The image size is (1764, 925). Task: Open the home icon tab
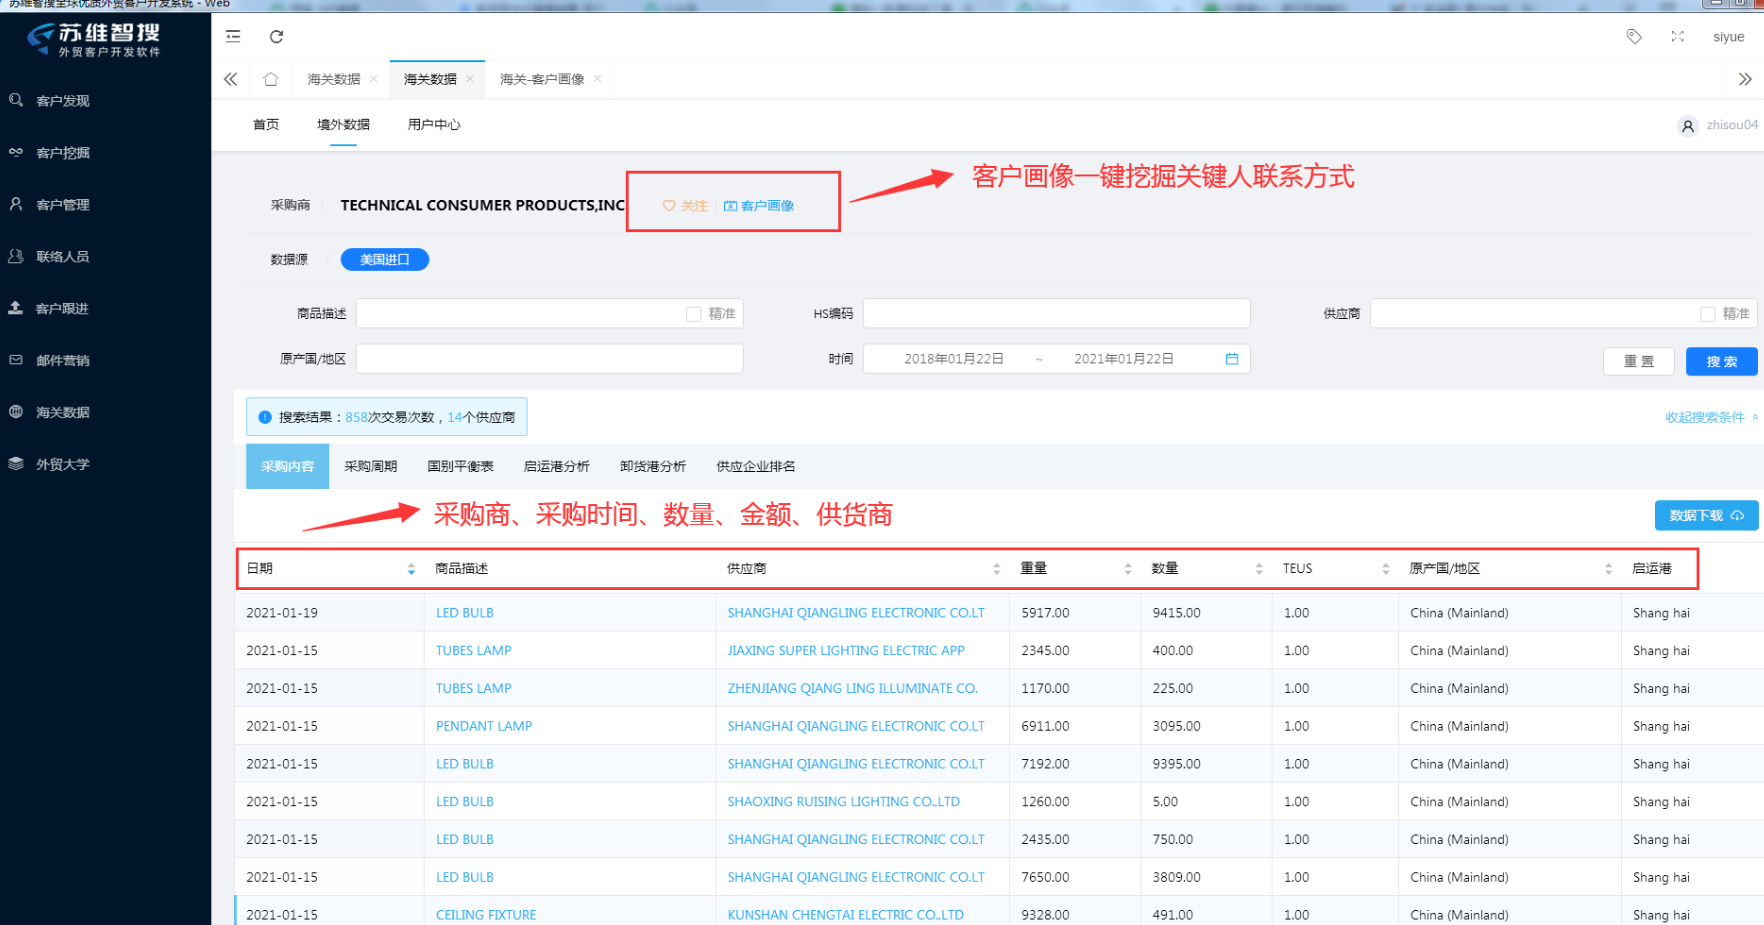[x=270, y=79]
